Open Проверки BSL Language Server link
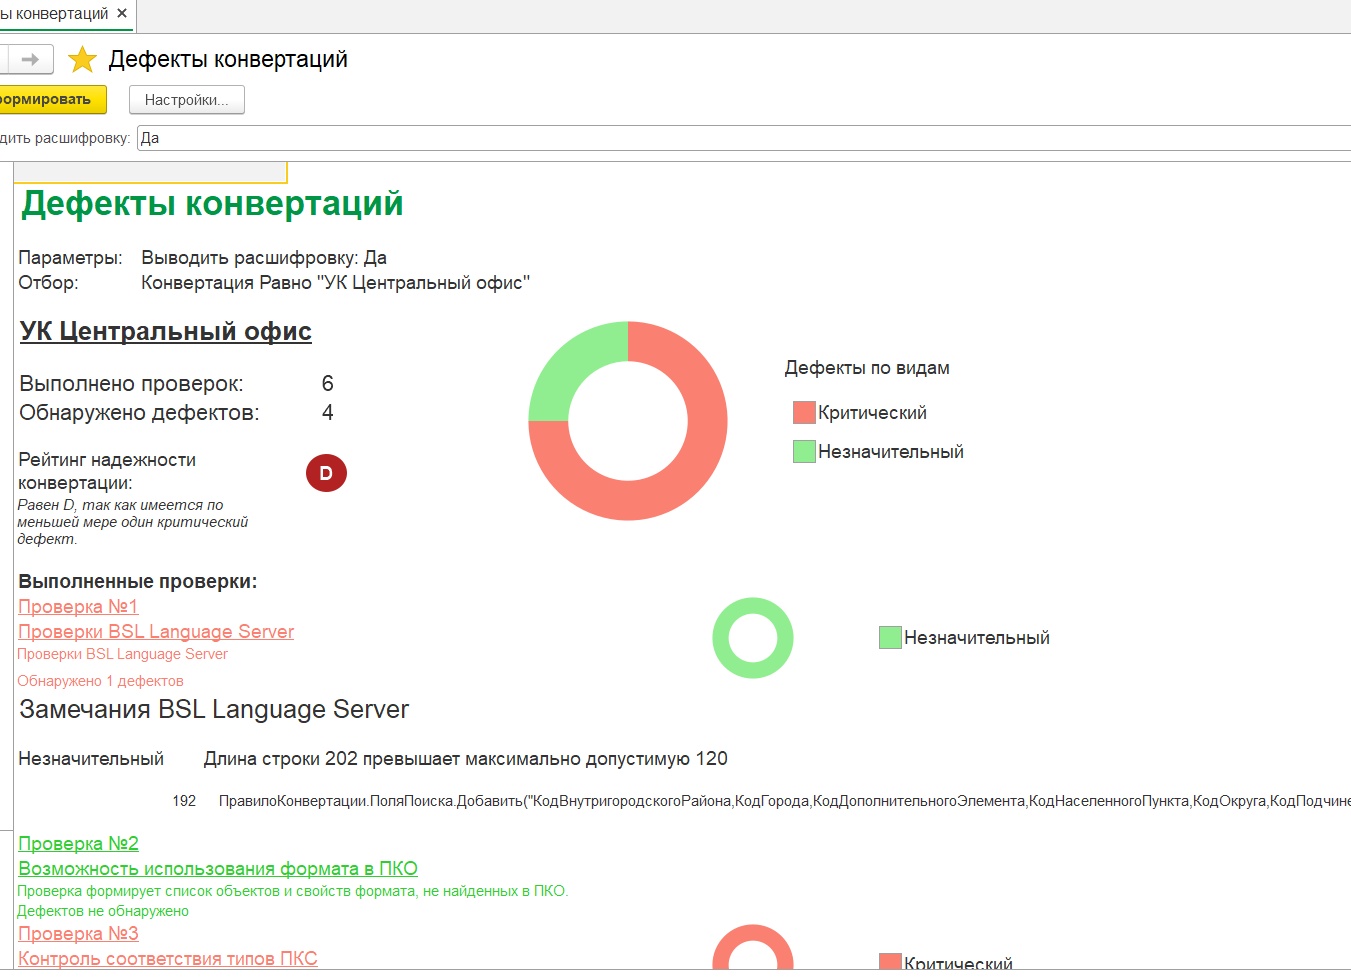 pos(156,632)
